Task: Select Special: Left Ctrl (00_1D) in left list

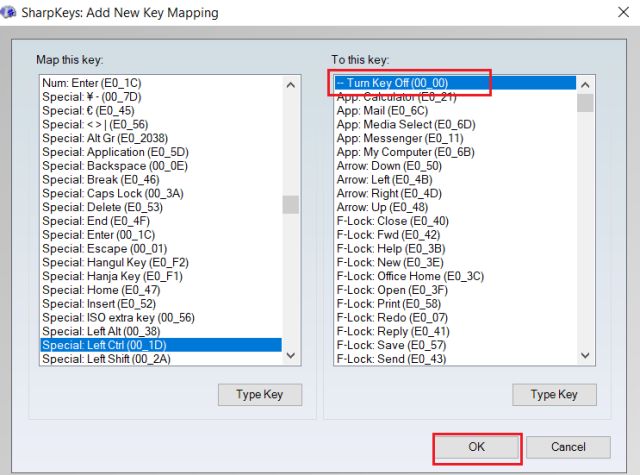Action: pos(107,345)
